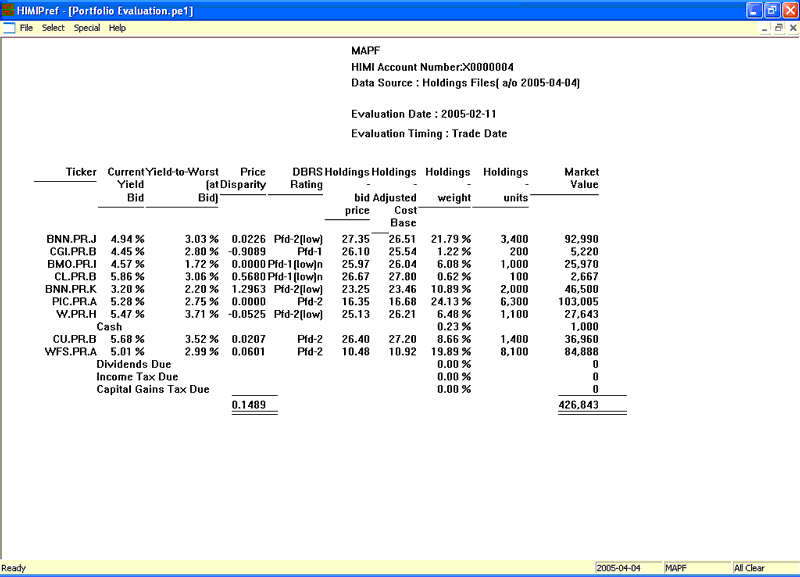The height and width of the screenshot is (577, 800).
Task: Click price disparity -0.9089 for CGI.PR.B
Action: (247, 252)
